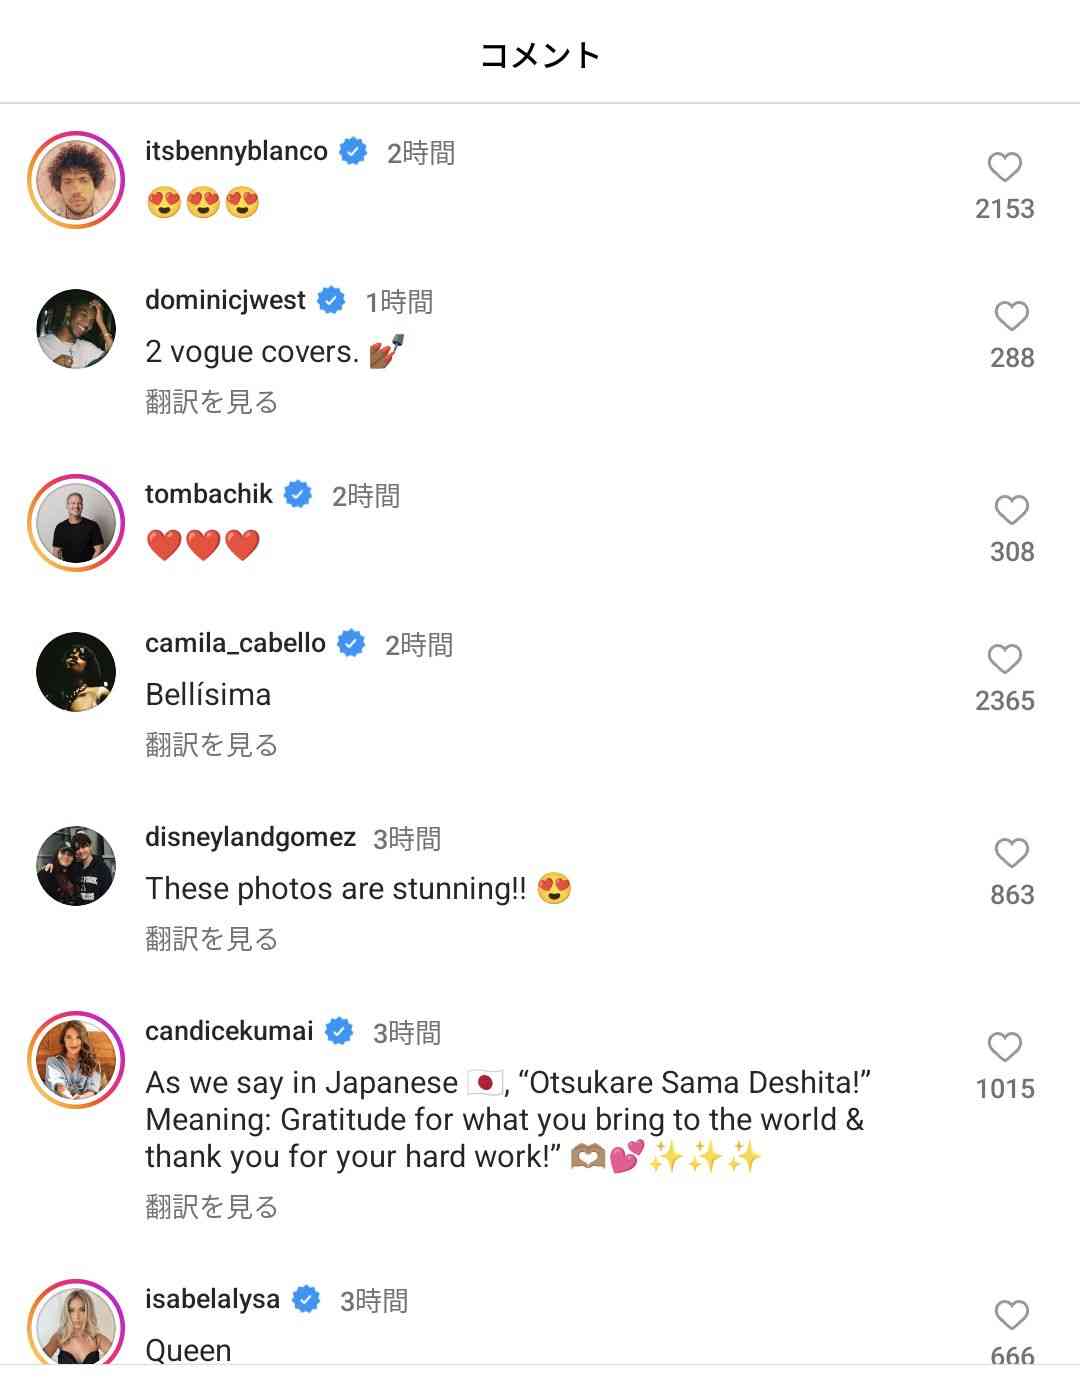View tombachik's story avatar
This screenshot has height=1381, width=1080.
(76, 523)
